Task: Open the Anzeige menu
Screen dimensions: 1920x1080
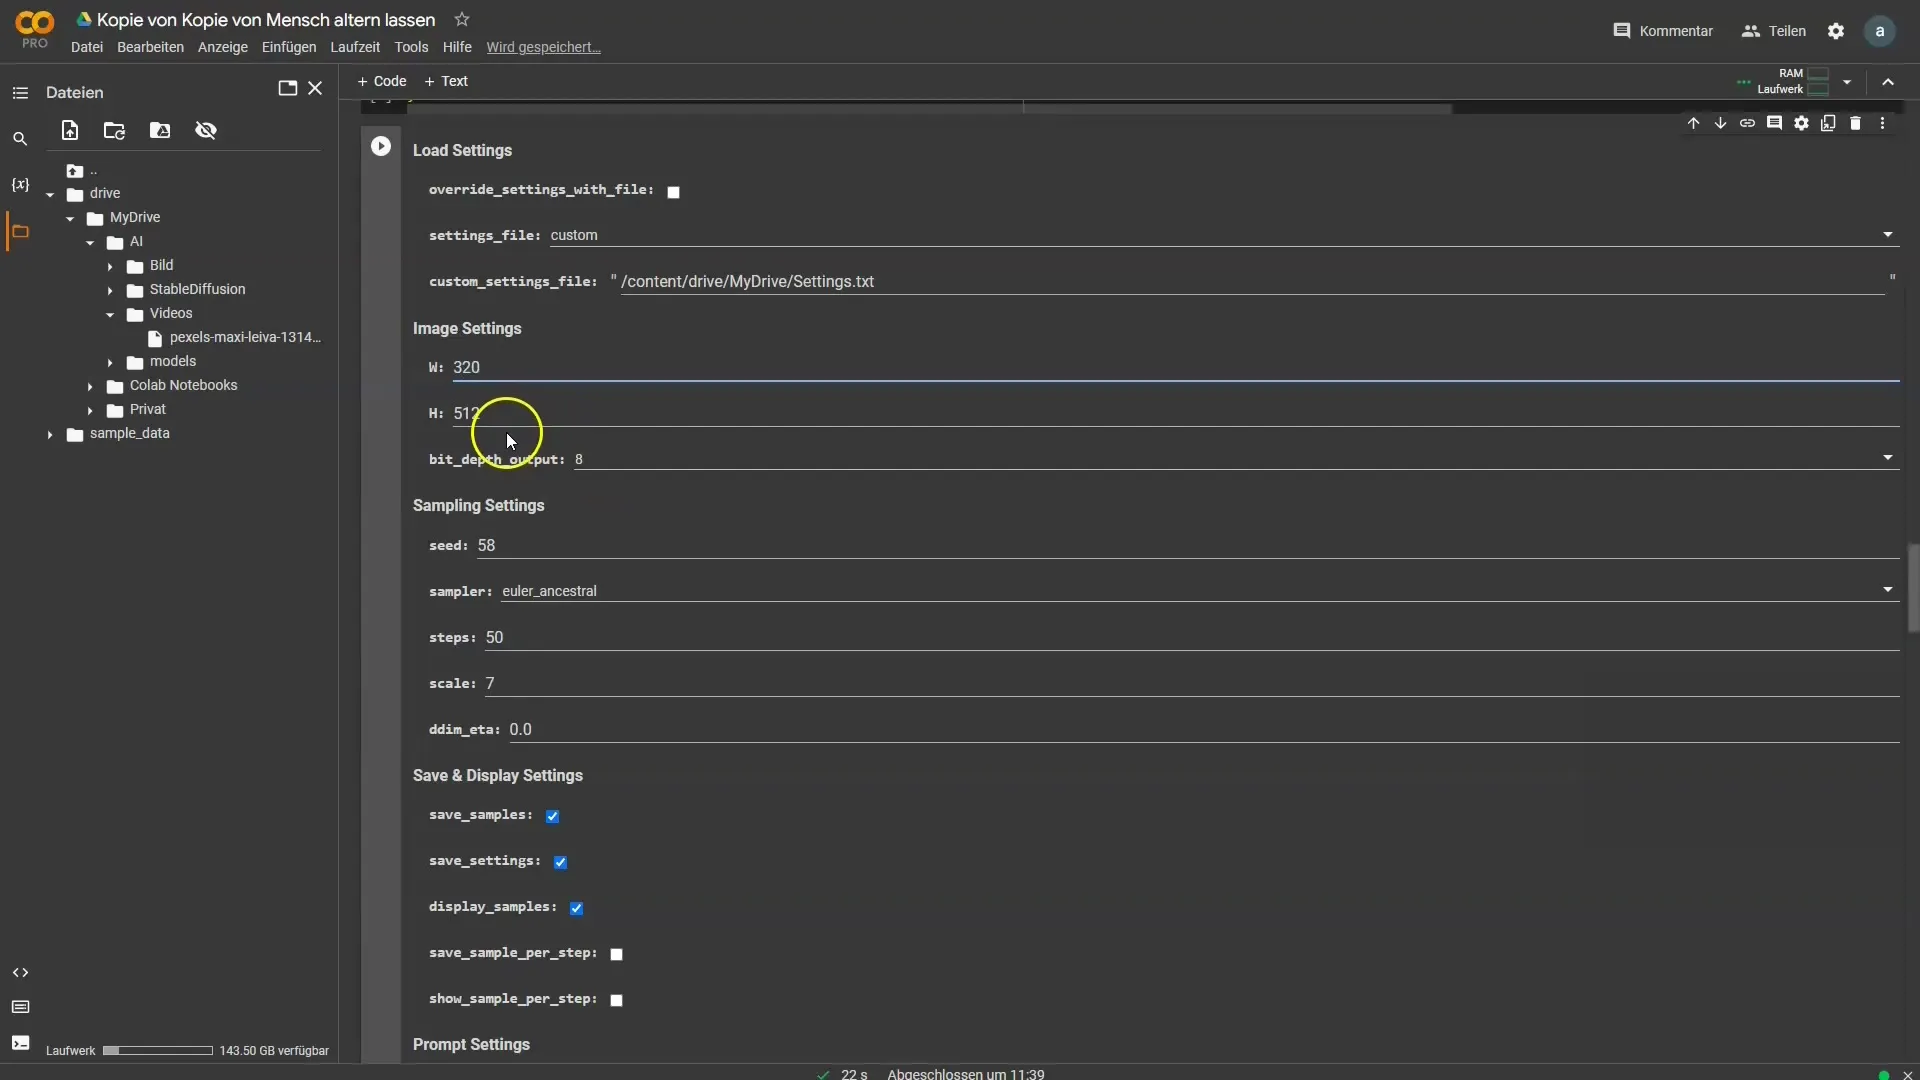Action: pos(223,47)
